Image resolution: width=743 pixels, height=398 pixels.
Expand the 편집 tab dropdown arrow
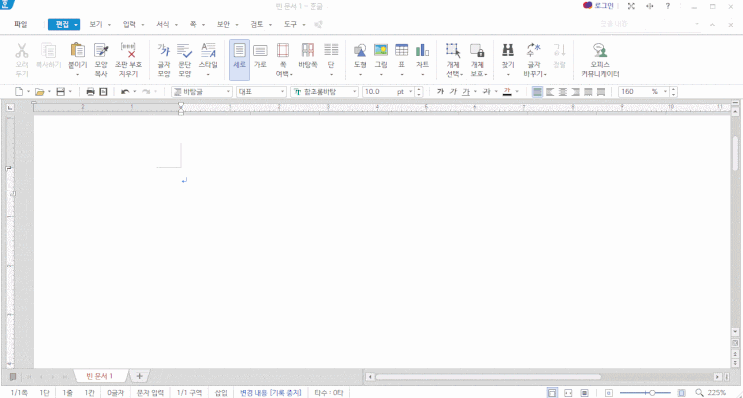pos(76,25)
